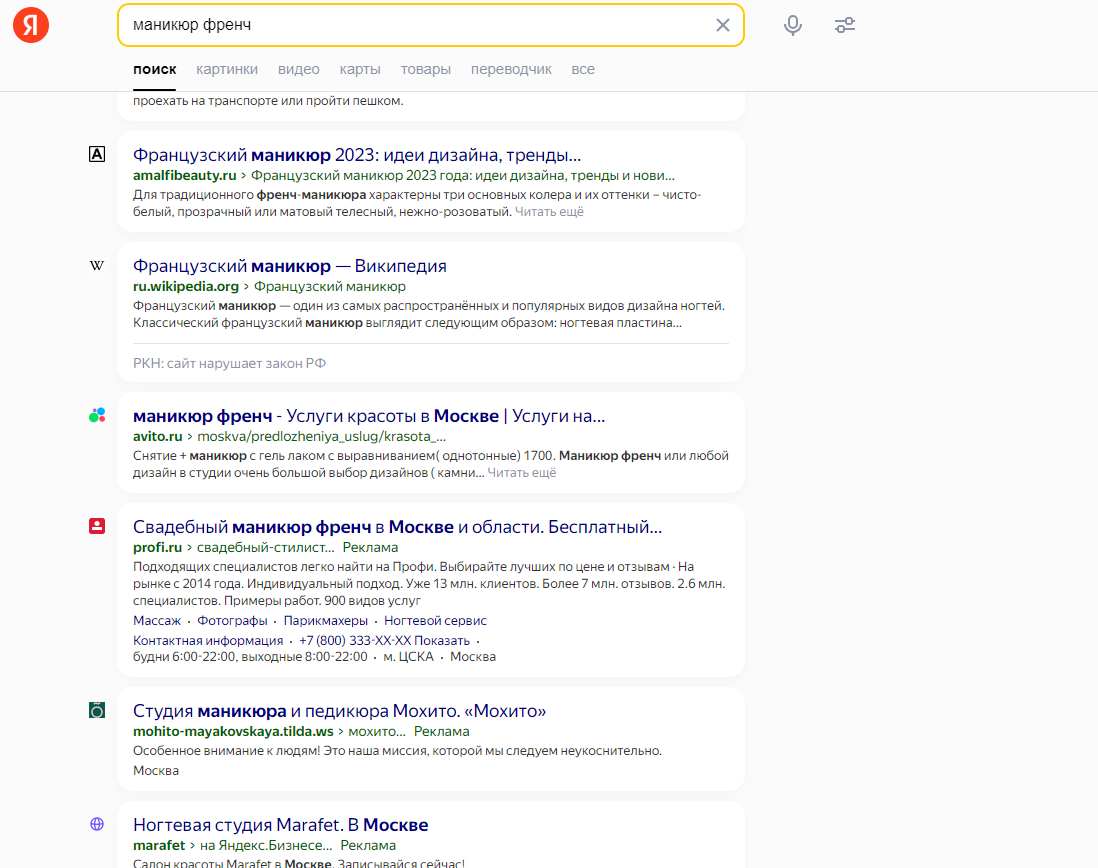1098x868 pixels.
Task: Open Контактная информация link
Action: click(x=208, y=640)
